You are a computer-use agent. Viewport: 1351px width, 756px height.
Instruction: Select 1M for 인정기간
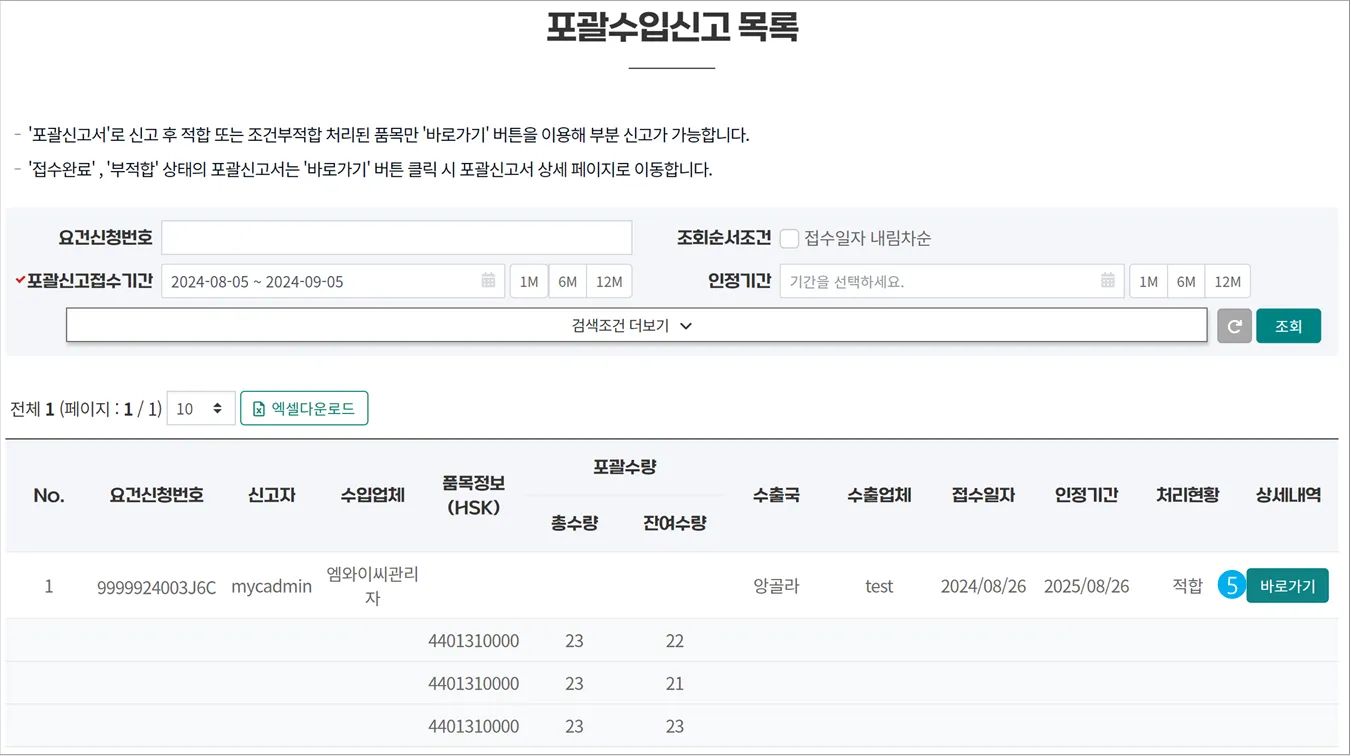(x=1148, y=281)
